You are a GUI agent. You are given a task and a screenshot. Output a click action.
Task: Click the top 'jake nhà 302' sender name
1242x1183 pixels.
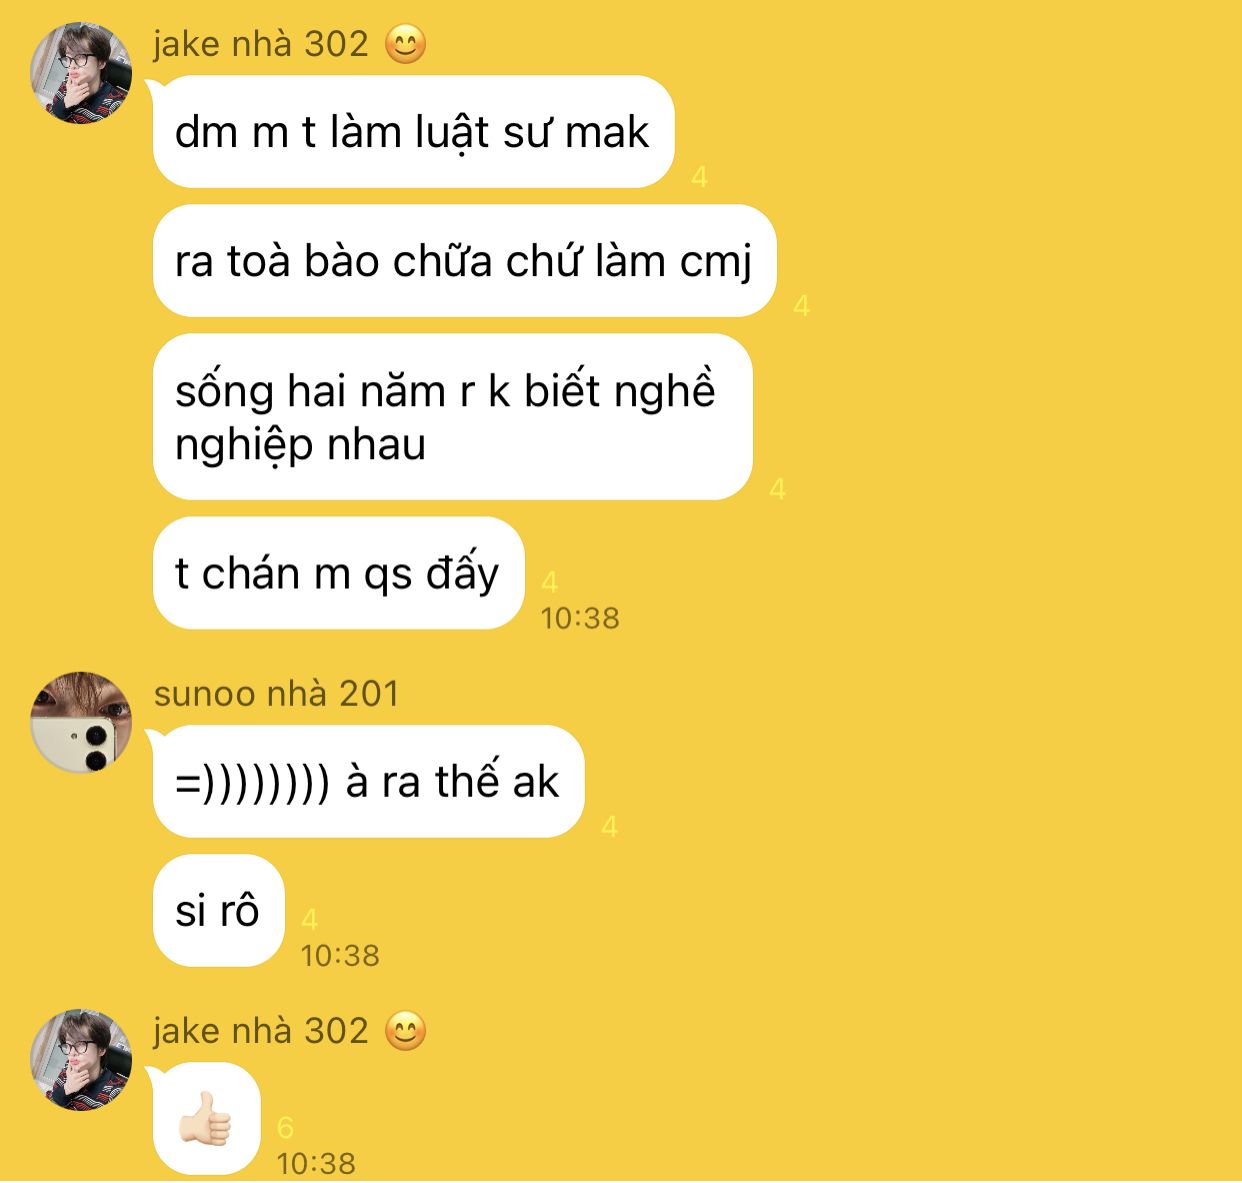[261, 44]
